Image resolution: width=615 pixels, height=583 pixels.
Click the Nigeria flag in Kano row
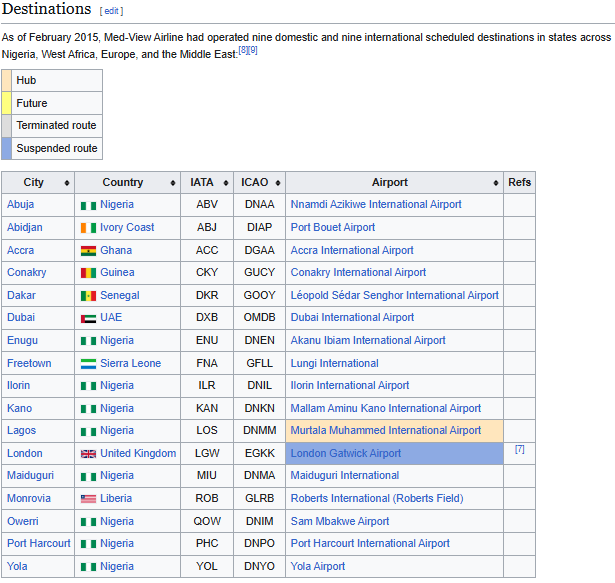88,409
